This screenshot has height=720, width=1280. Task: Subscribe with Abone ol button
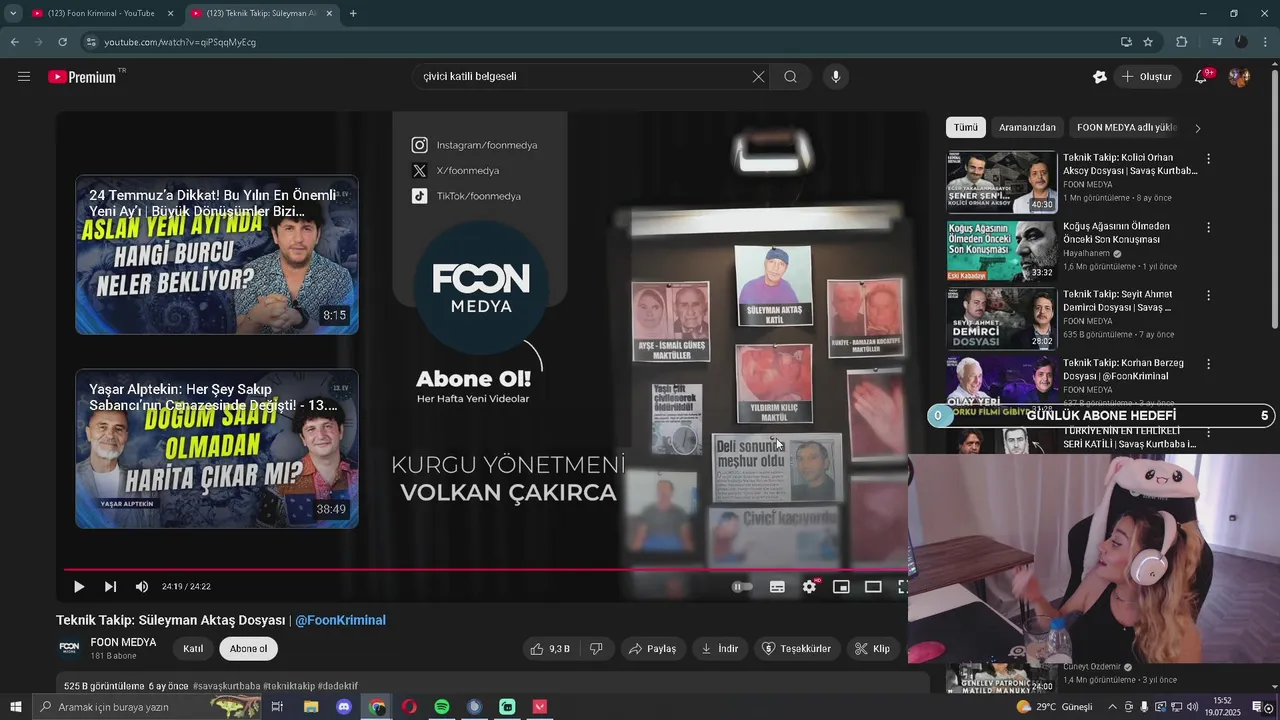249,649
